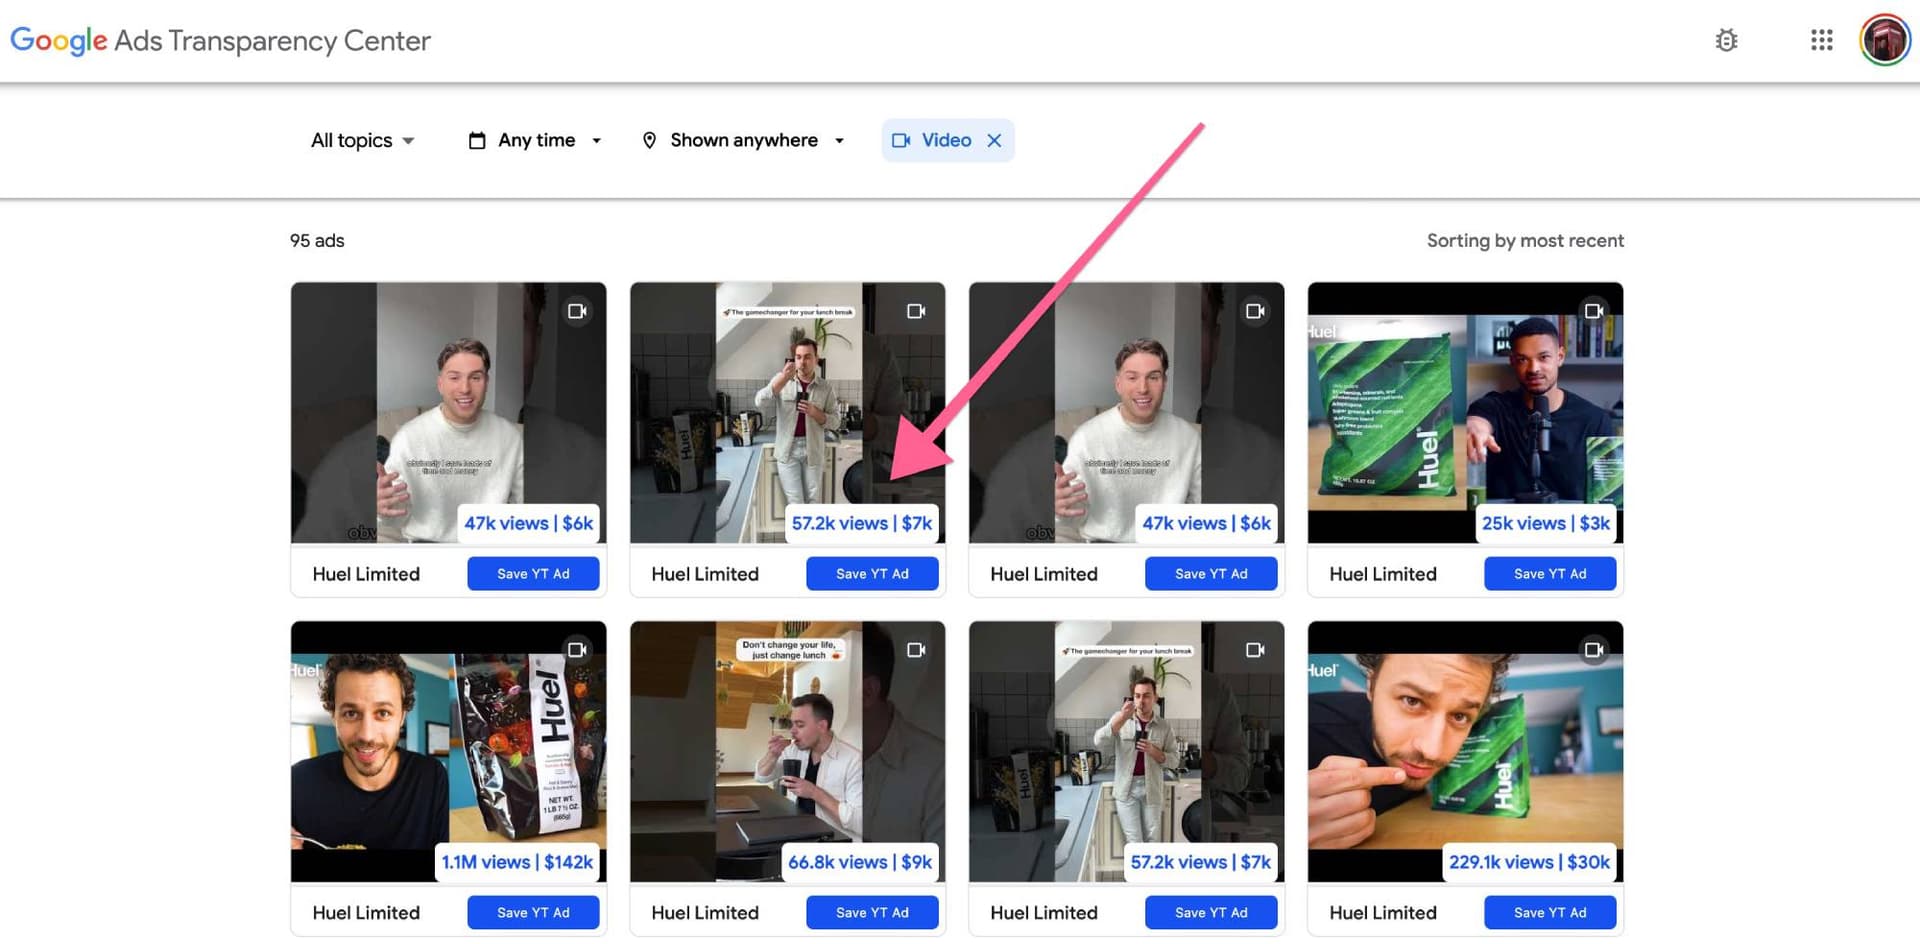Click the video icon on first top-row ad
Image resolution: width=1920 pixels, height=944 pixels.
coord(577,311)
